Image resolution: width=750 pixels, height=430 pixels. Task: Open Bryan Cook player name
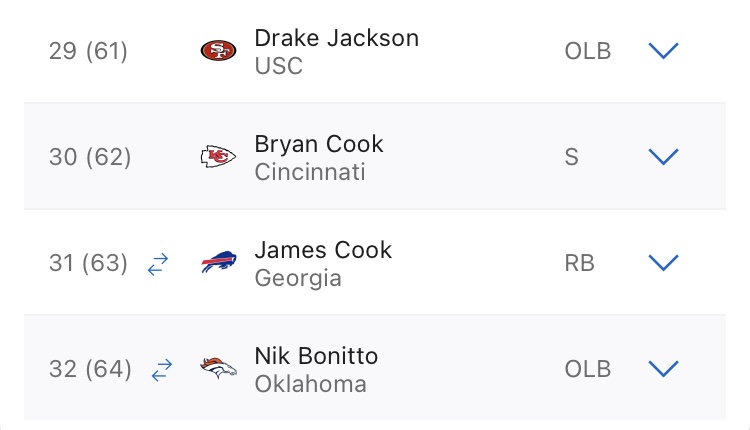coord(319,144)
